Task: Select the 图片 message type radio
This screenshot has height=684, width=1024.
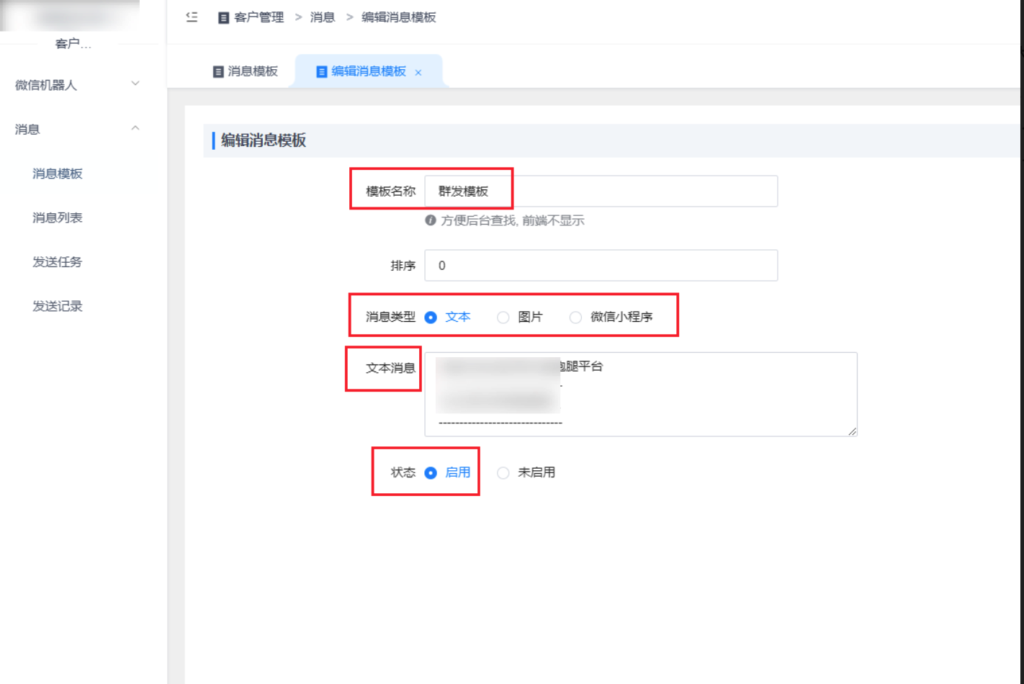Action: tap(503, 316)
